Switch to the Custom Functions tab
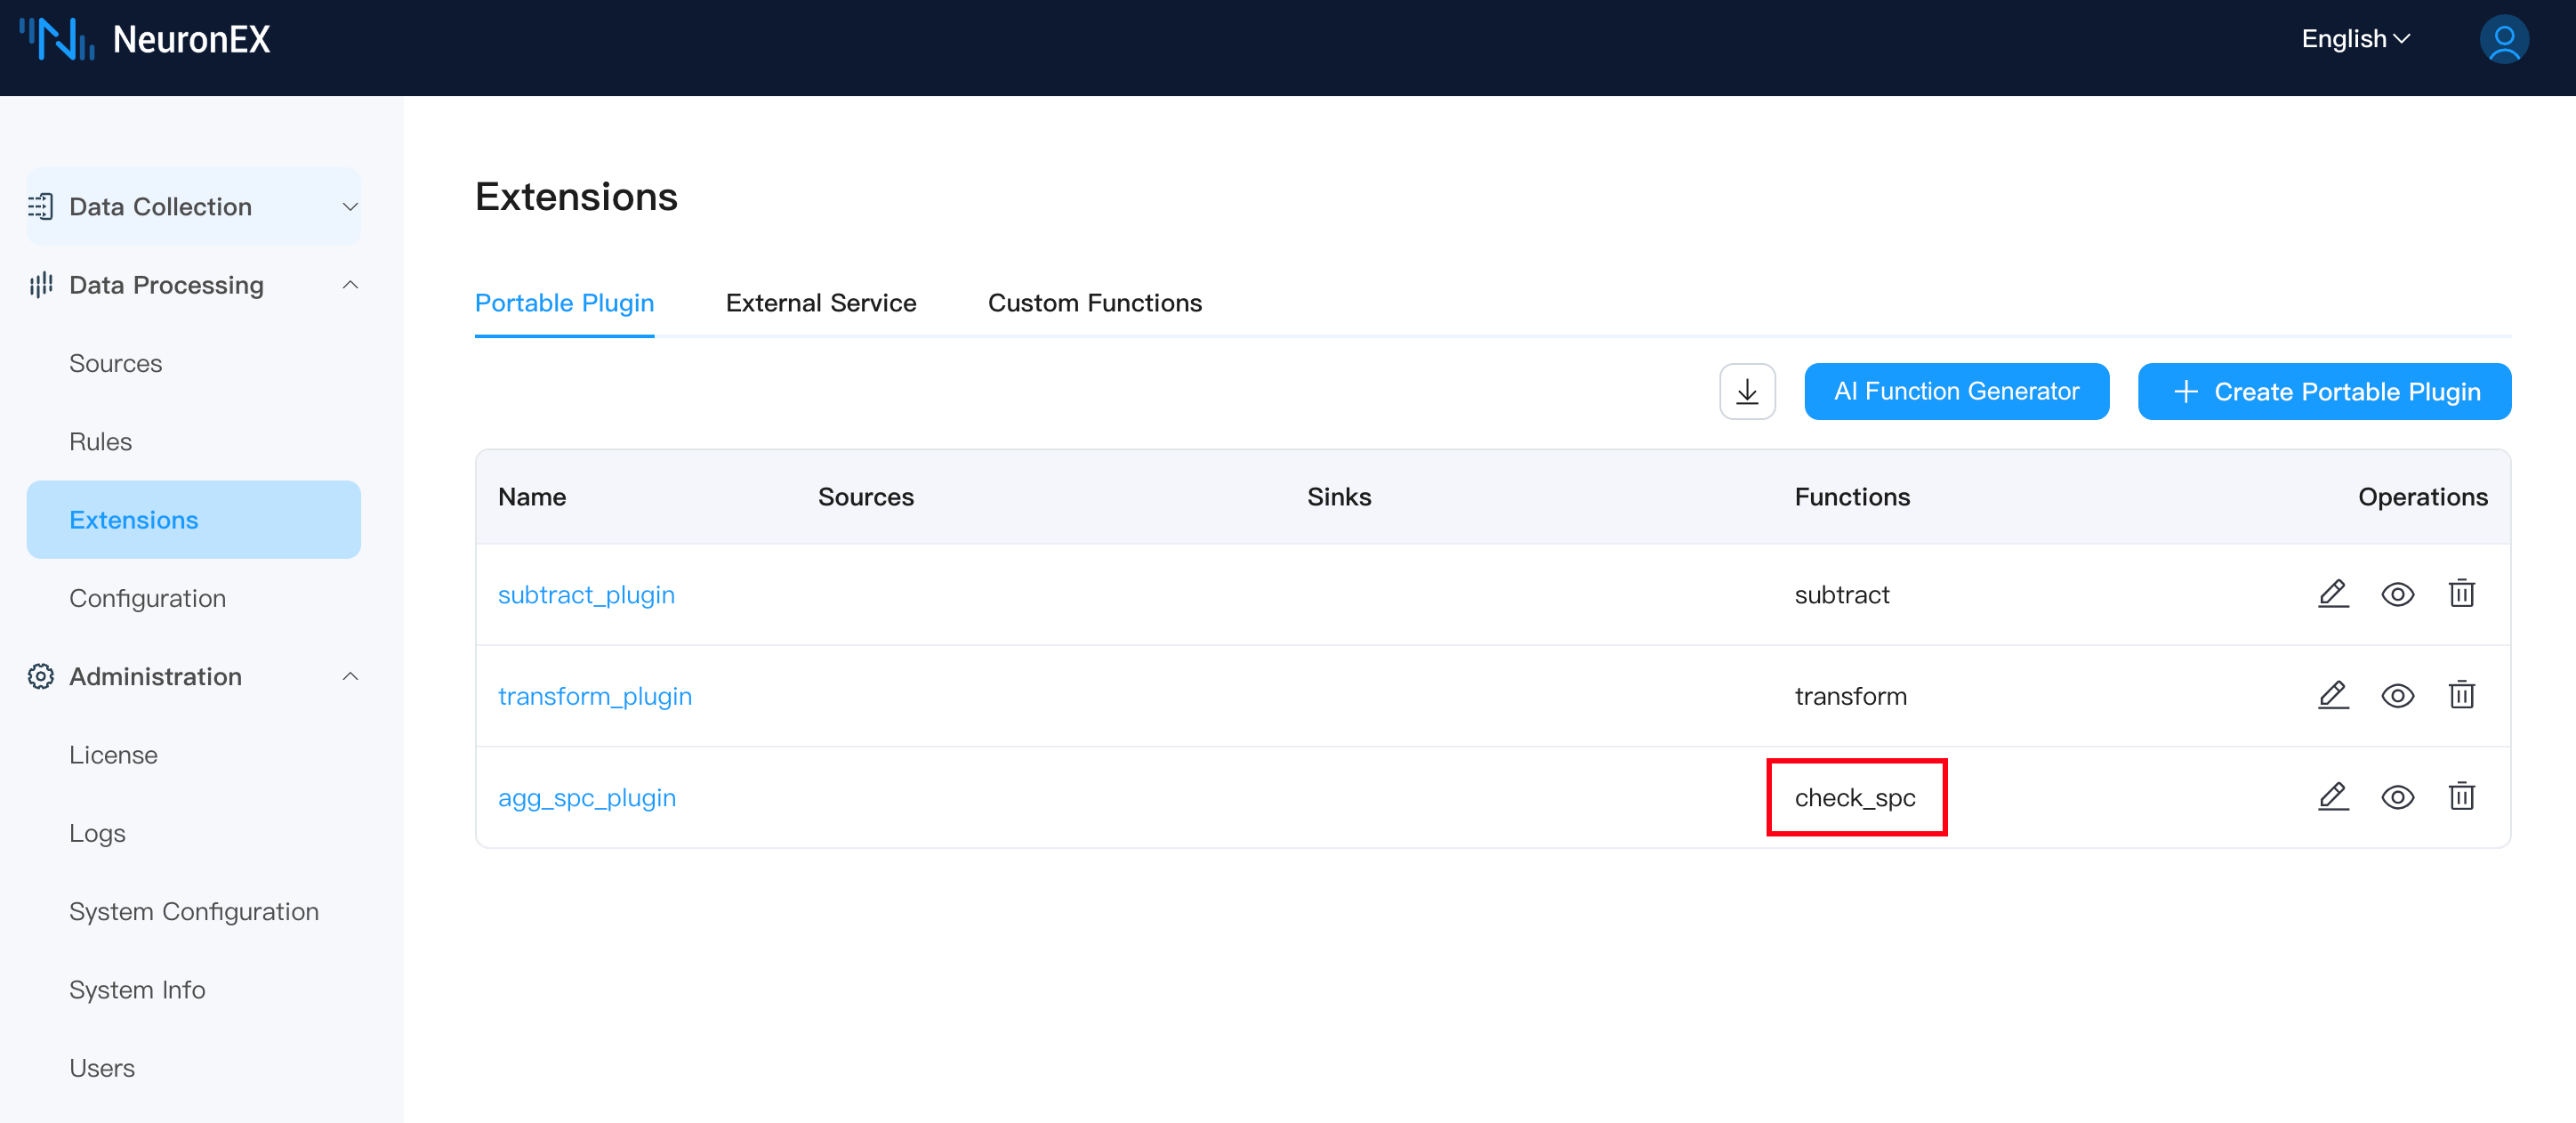Viewport: 2576px width, 1123px height. tap(1094, 303)
